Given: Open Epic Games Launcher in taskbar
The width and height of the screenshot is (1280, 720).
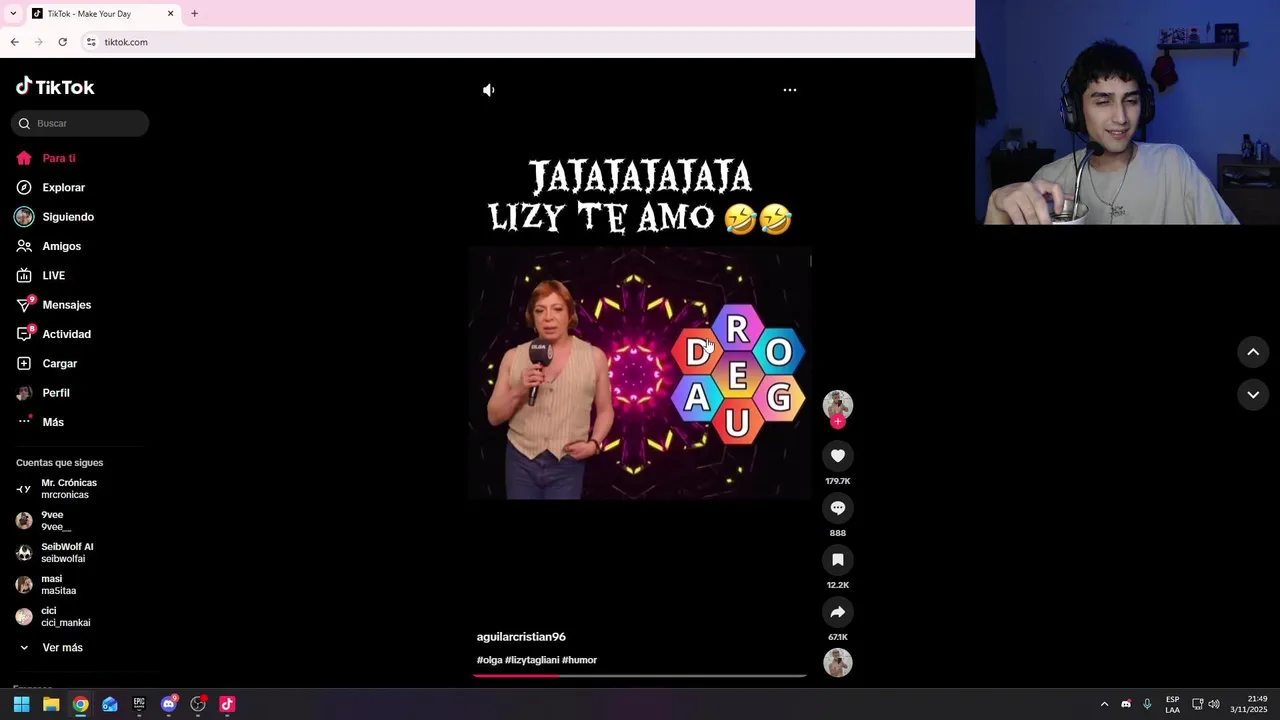Looking at the screenshot, I should click(x=139, y=704).
